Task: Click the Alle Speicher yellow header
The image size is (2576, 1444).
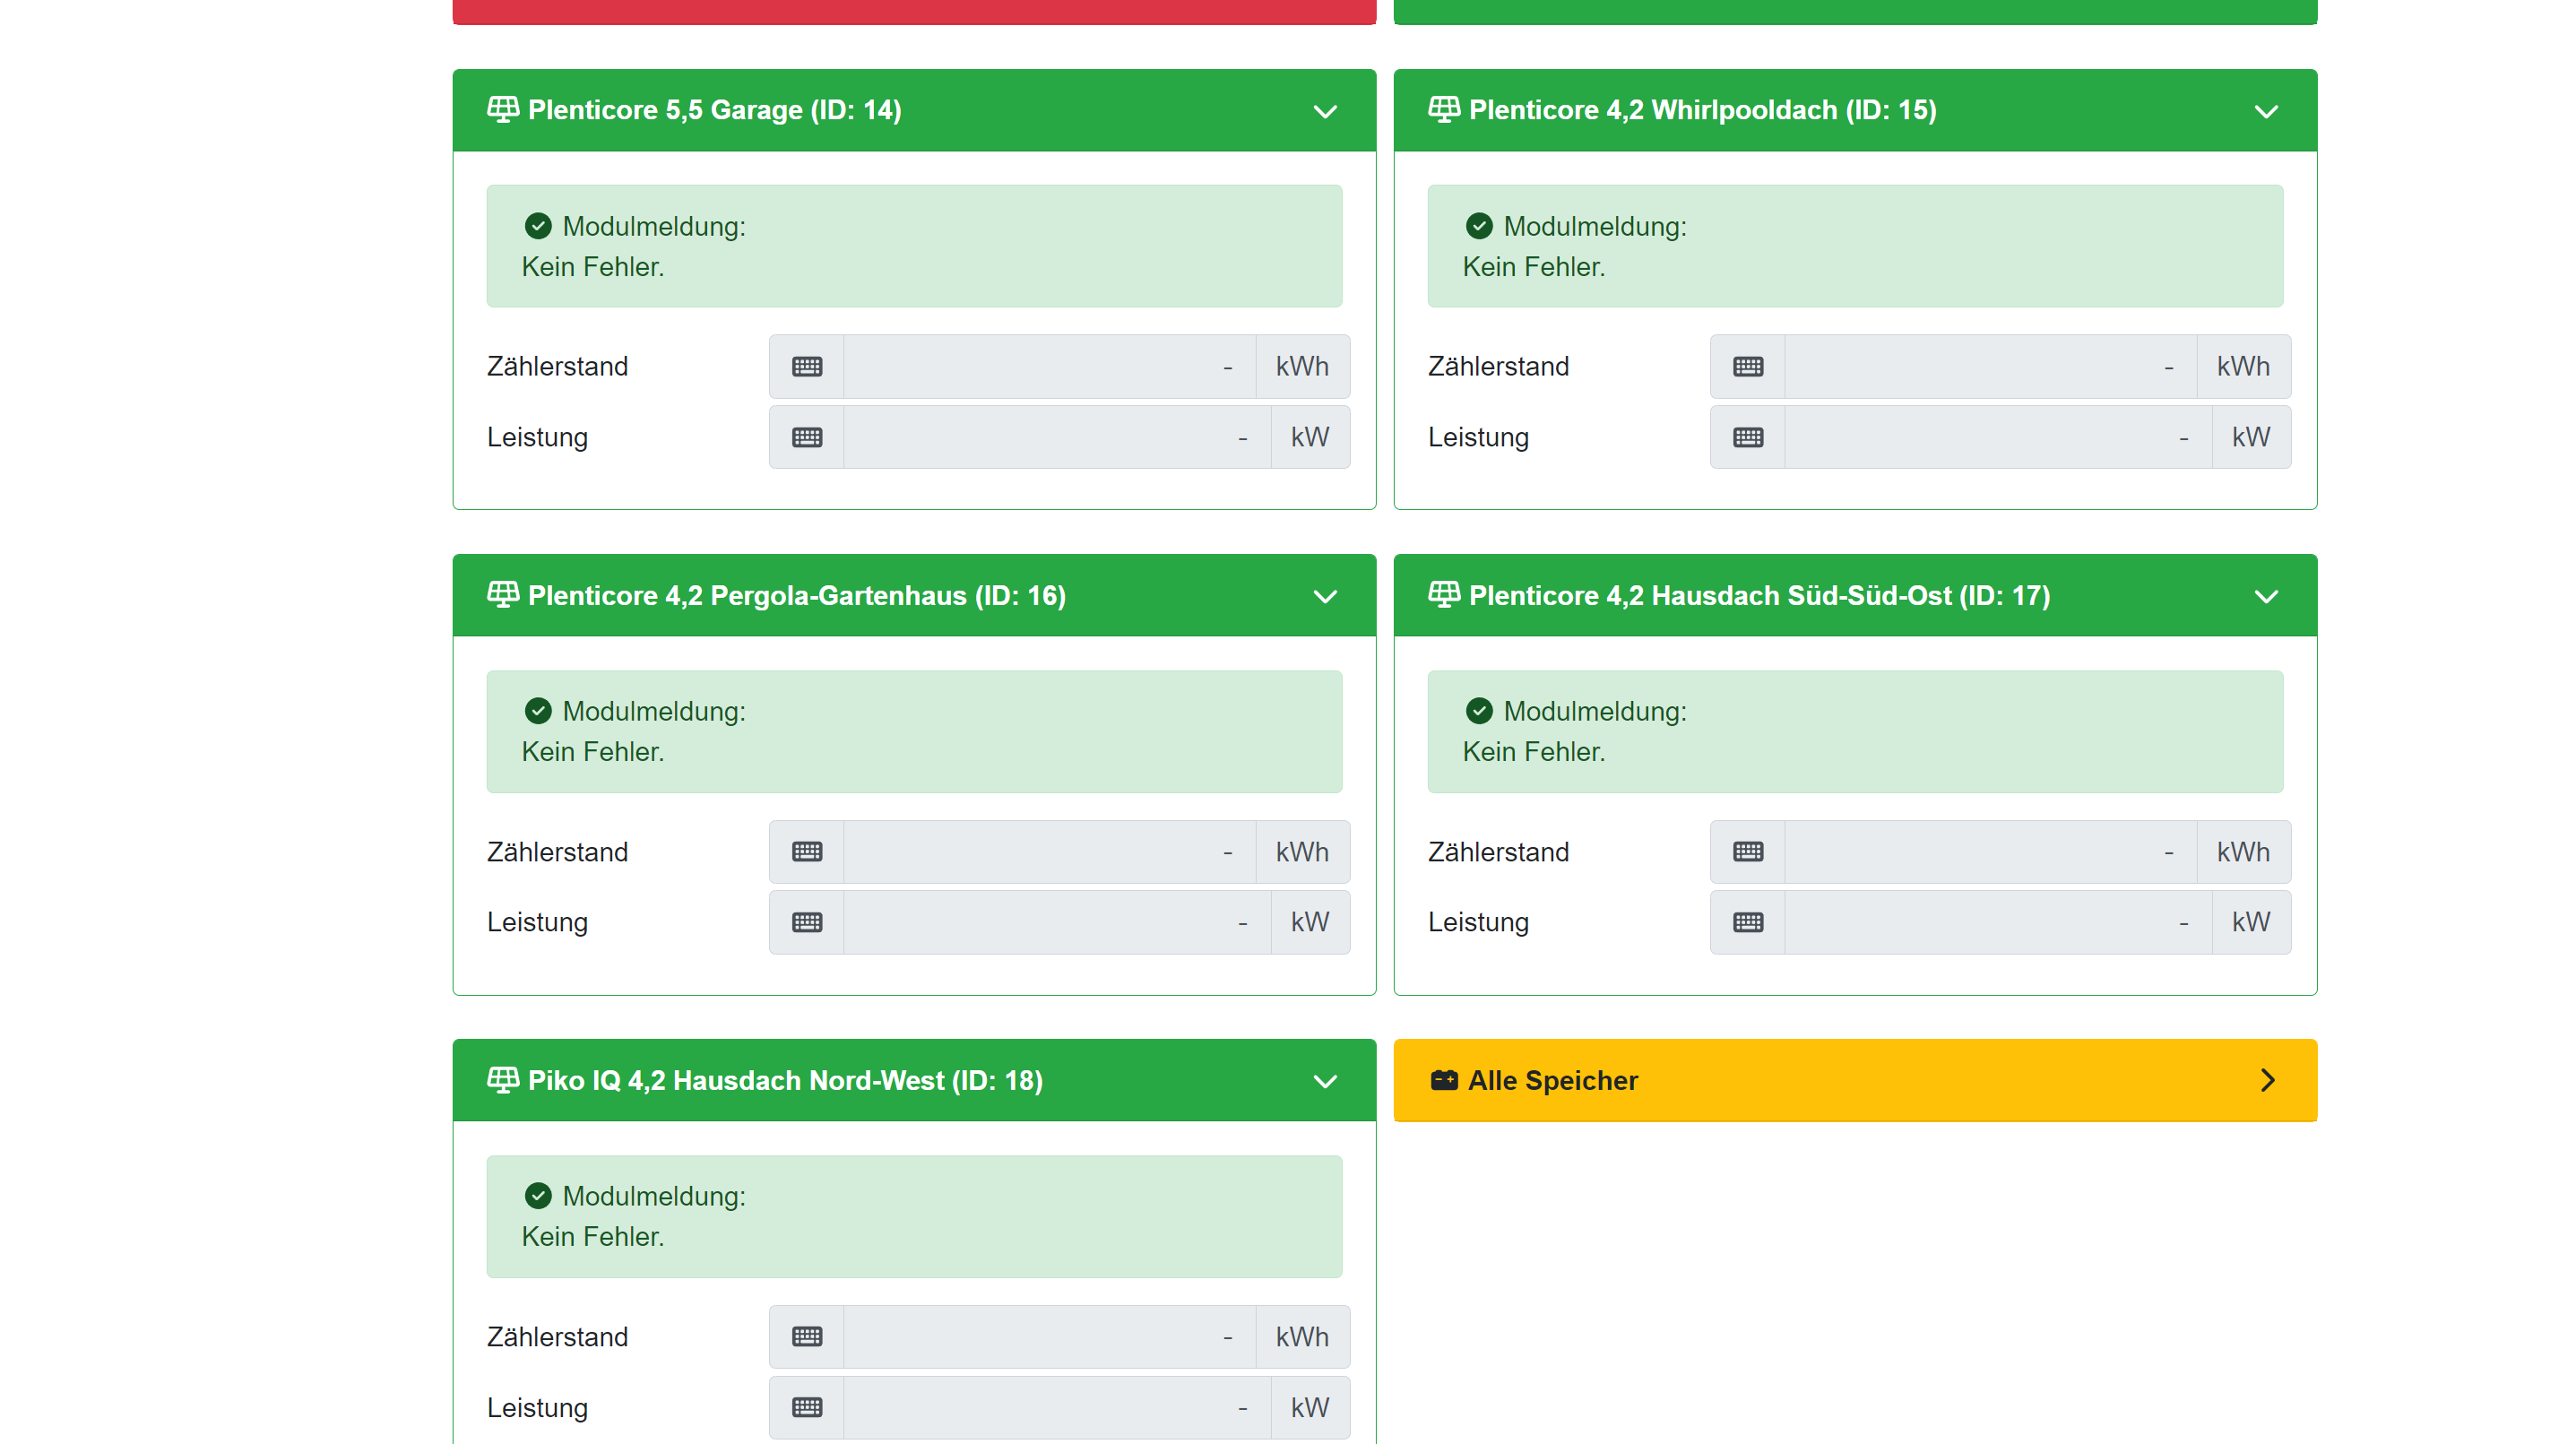Action: point(1854,1080)
